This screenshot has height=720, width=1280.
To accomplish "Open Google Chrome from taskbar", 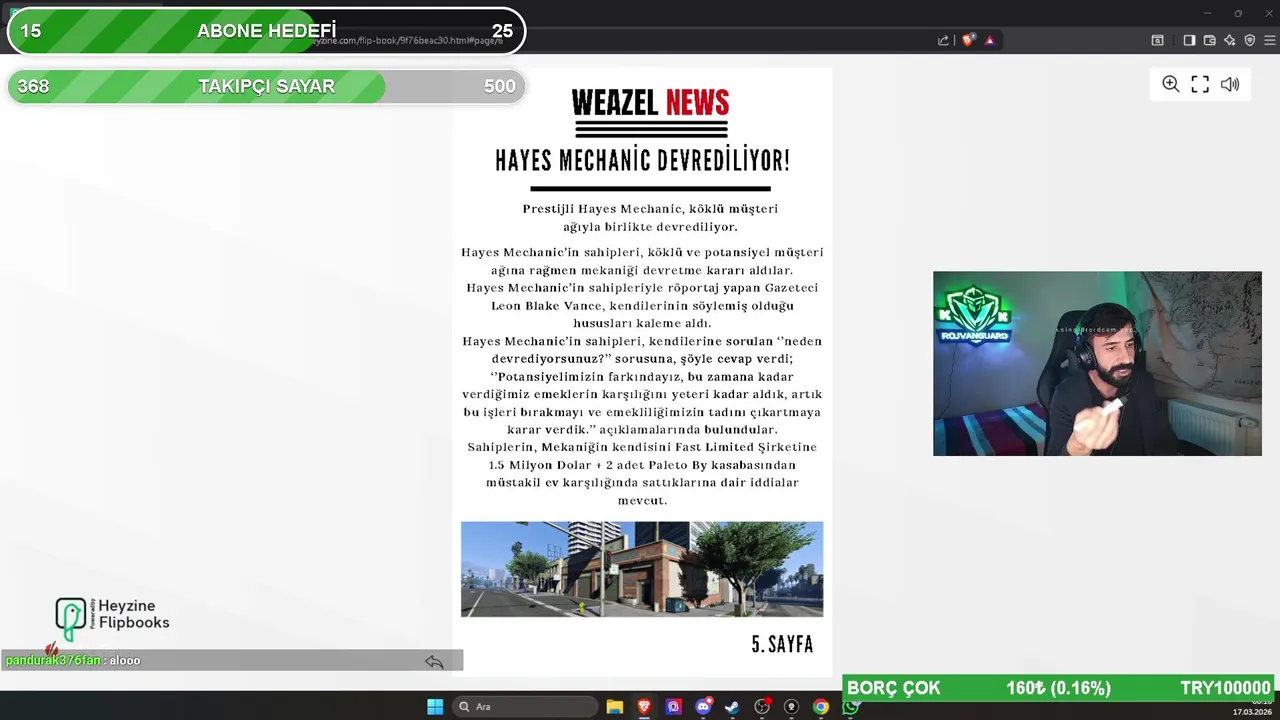I will (821, 707).
